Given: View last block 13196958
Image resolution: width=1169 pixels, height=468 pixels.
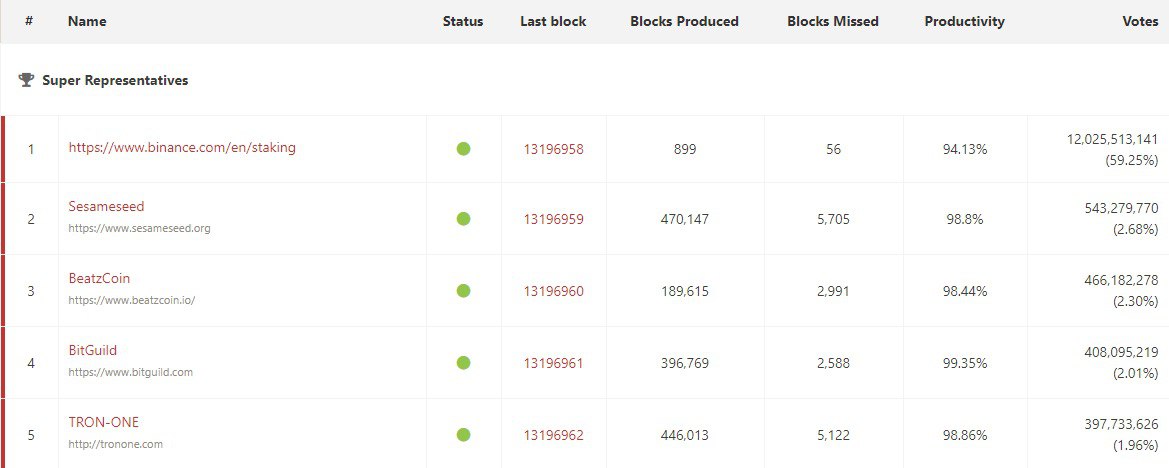Looking at the screenshot, I should [x=553, y=149].
